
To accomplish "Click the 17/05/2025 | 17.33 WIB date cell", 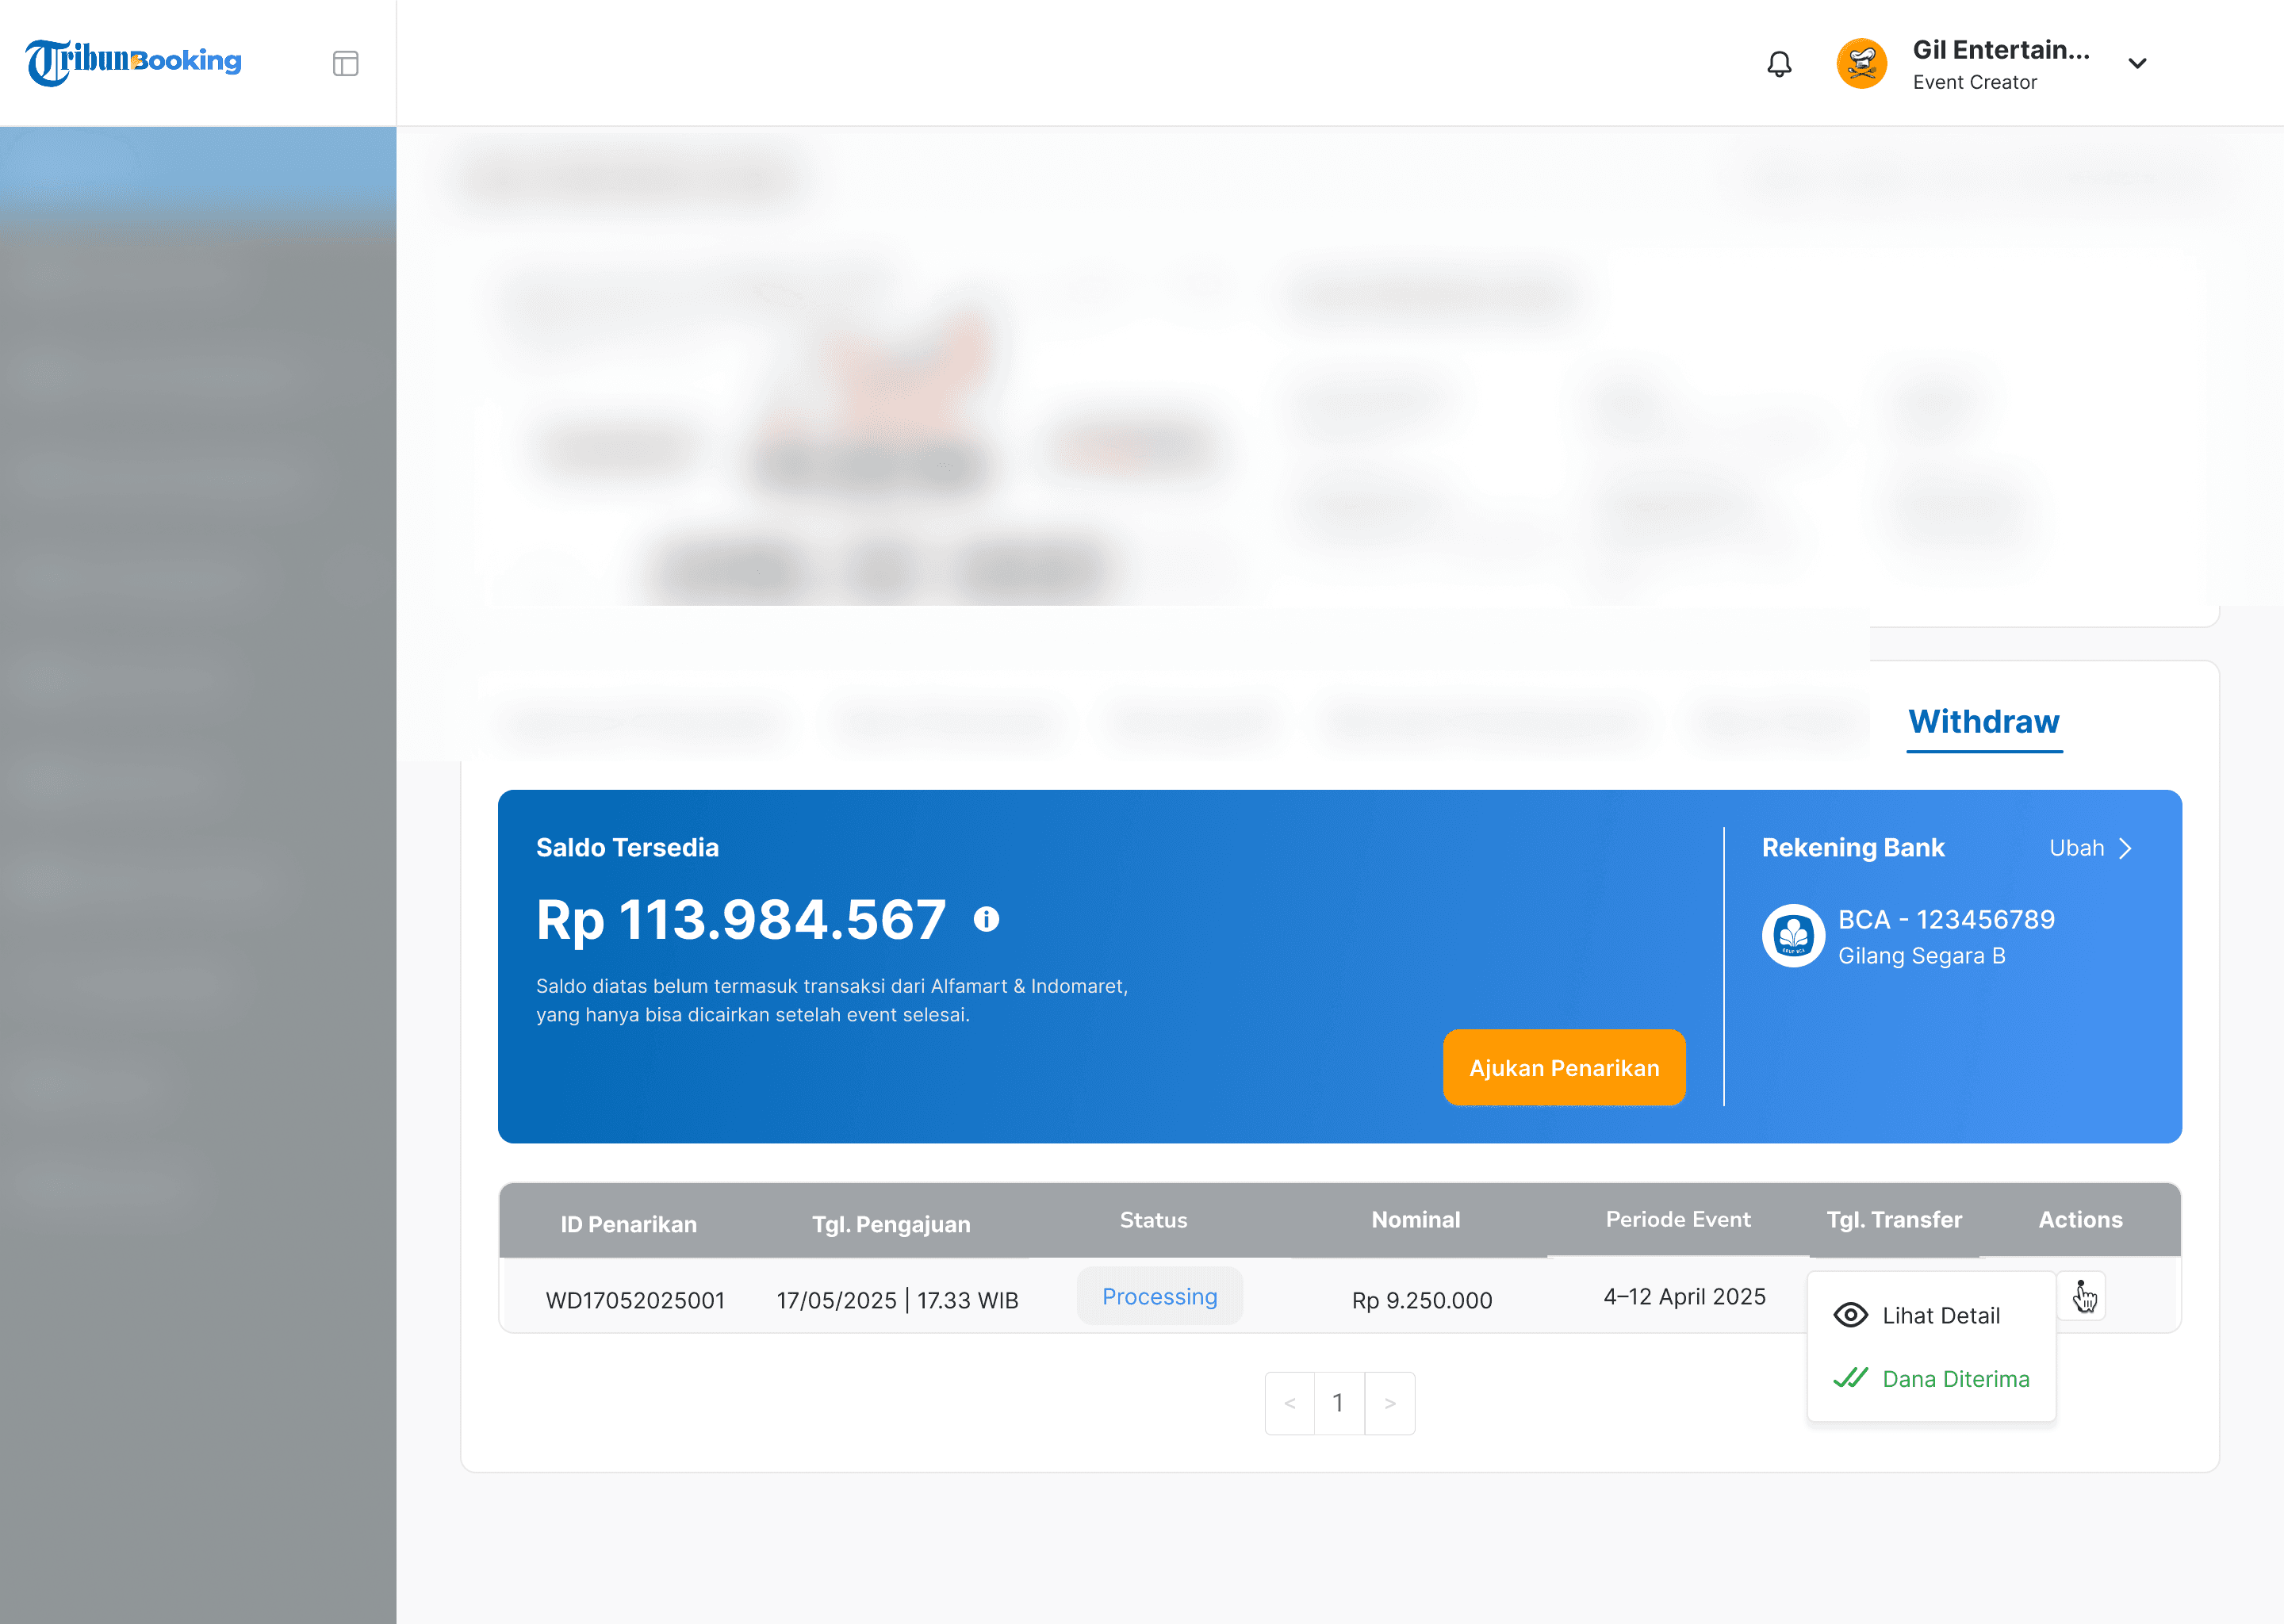I will 897,1300.
